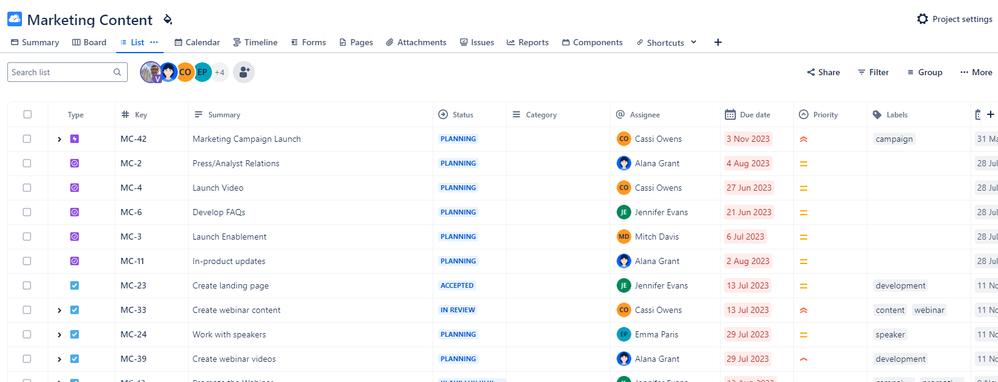Tick the select-all checkbox in header

pos(27,115)
